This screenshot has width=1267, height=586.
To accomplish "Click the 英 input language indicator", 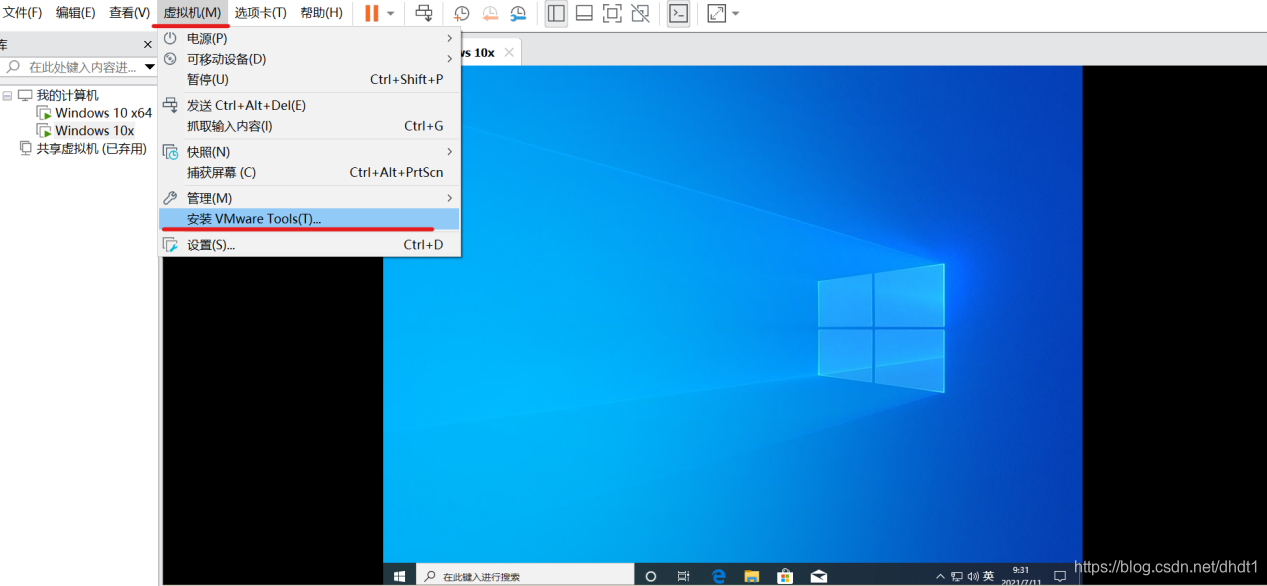I will point(988,577).
